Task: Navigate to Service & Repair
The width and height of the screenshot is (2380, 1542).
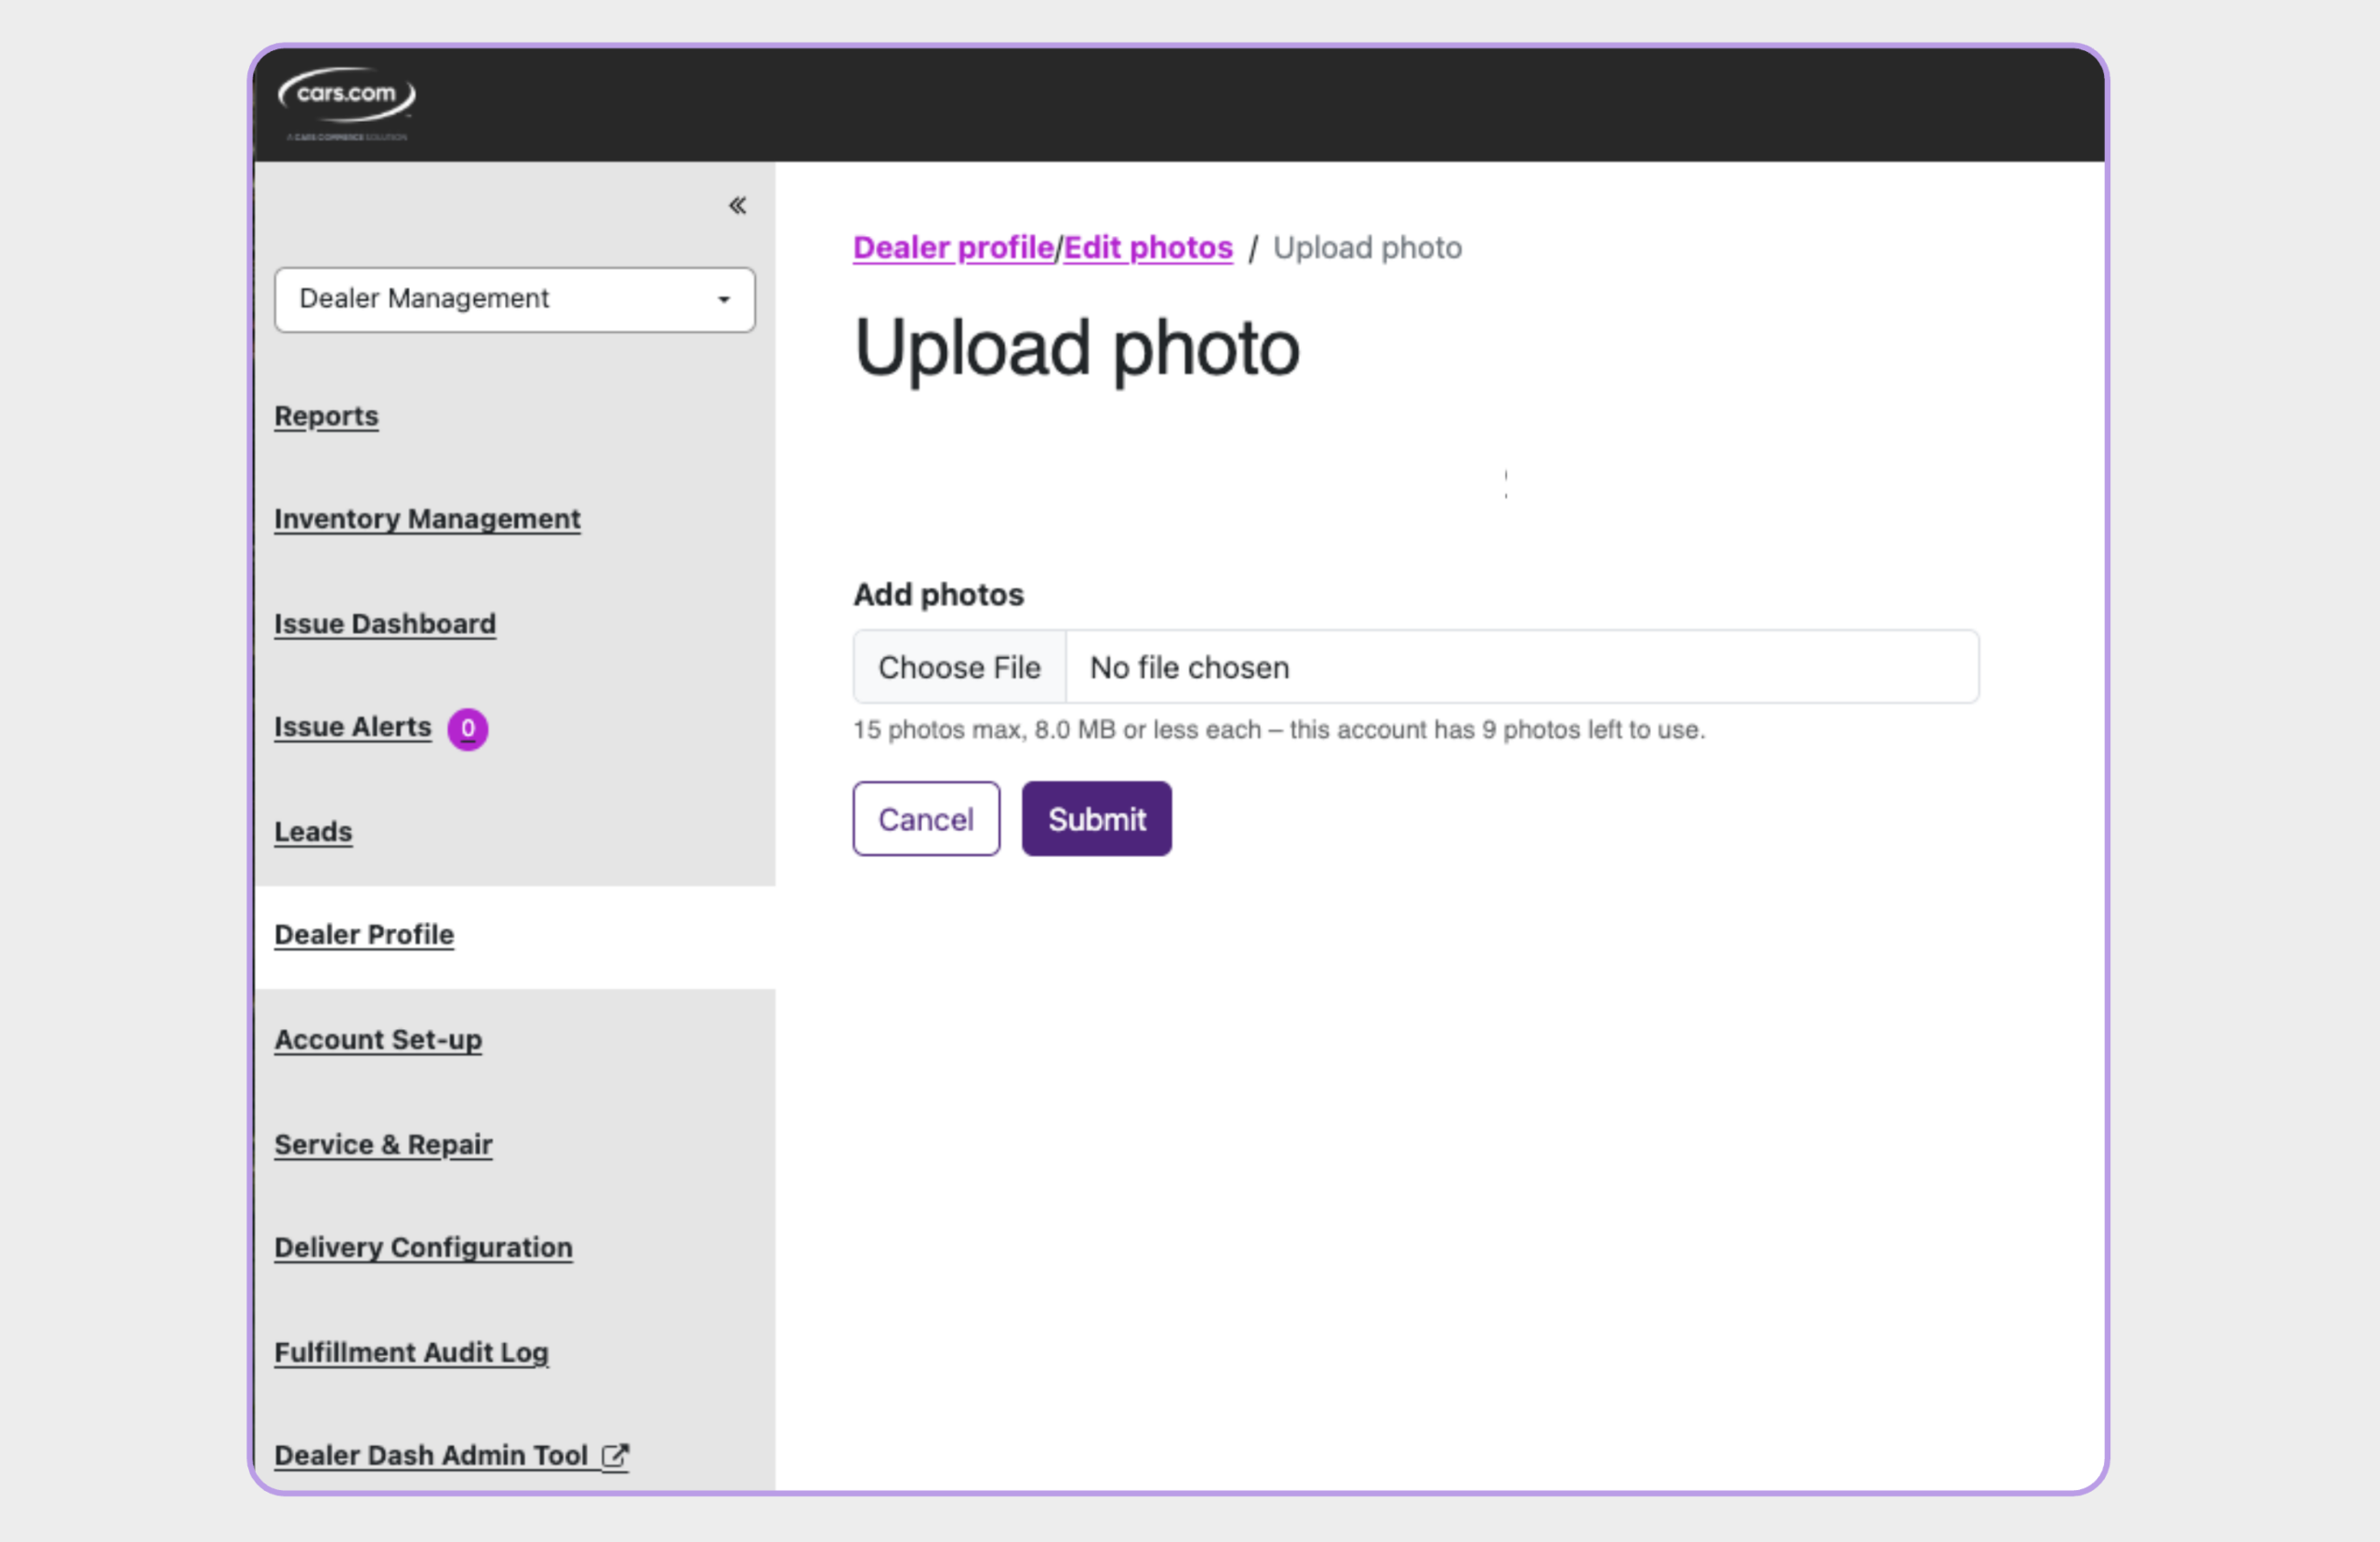Action: [383, 1144]
